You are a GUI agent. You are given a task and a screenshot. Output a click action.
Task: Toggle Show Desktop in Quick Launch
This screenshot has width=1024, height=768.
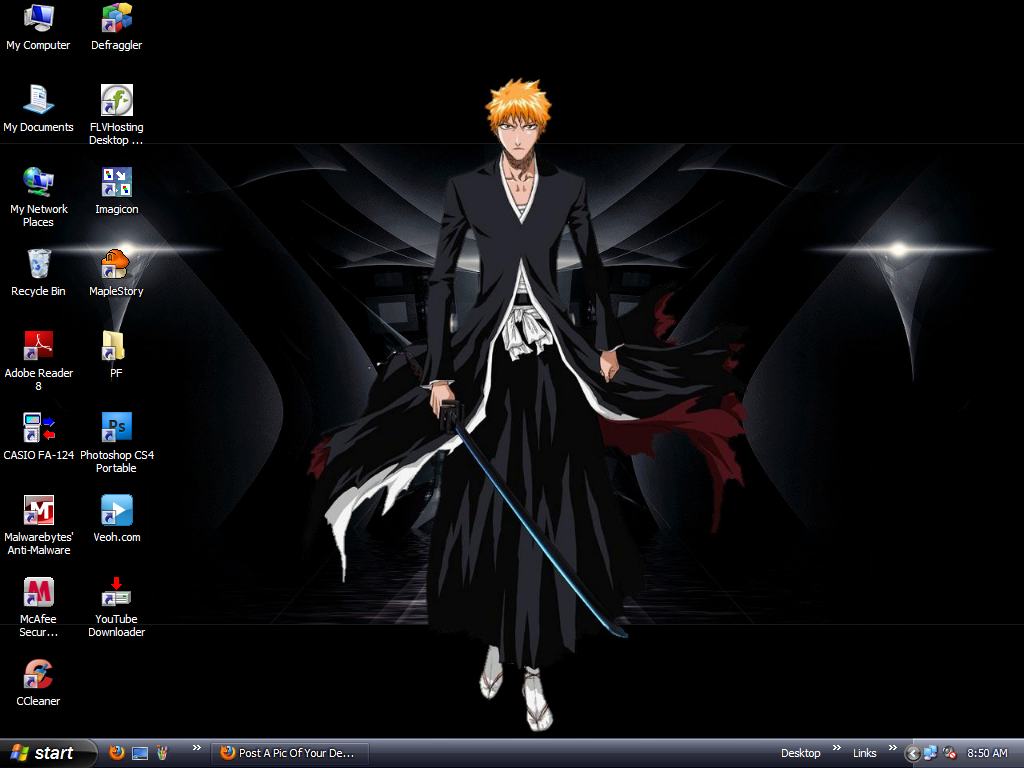click(x=140, y=752)
